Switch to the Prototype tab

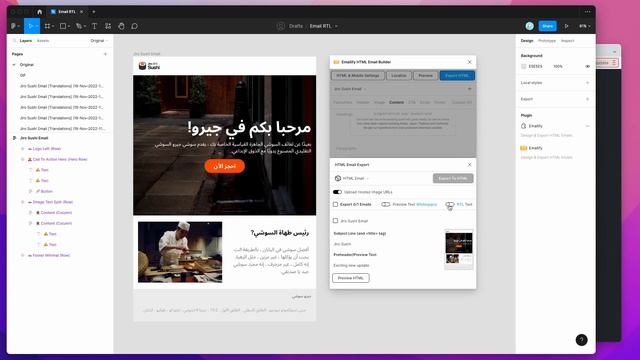[547, 41]
